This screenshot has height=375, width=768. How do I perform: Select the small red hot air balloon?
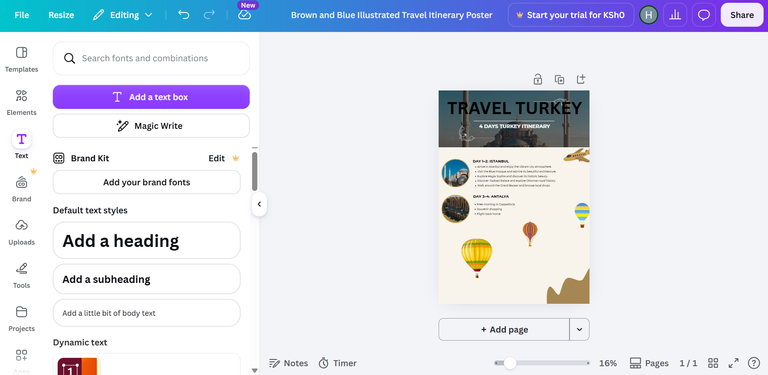pyautogui.click(x=530, y=234)
